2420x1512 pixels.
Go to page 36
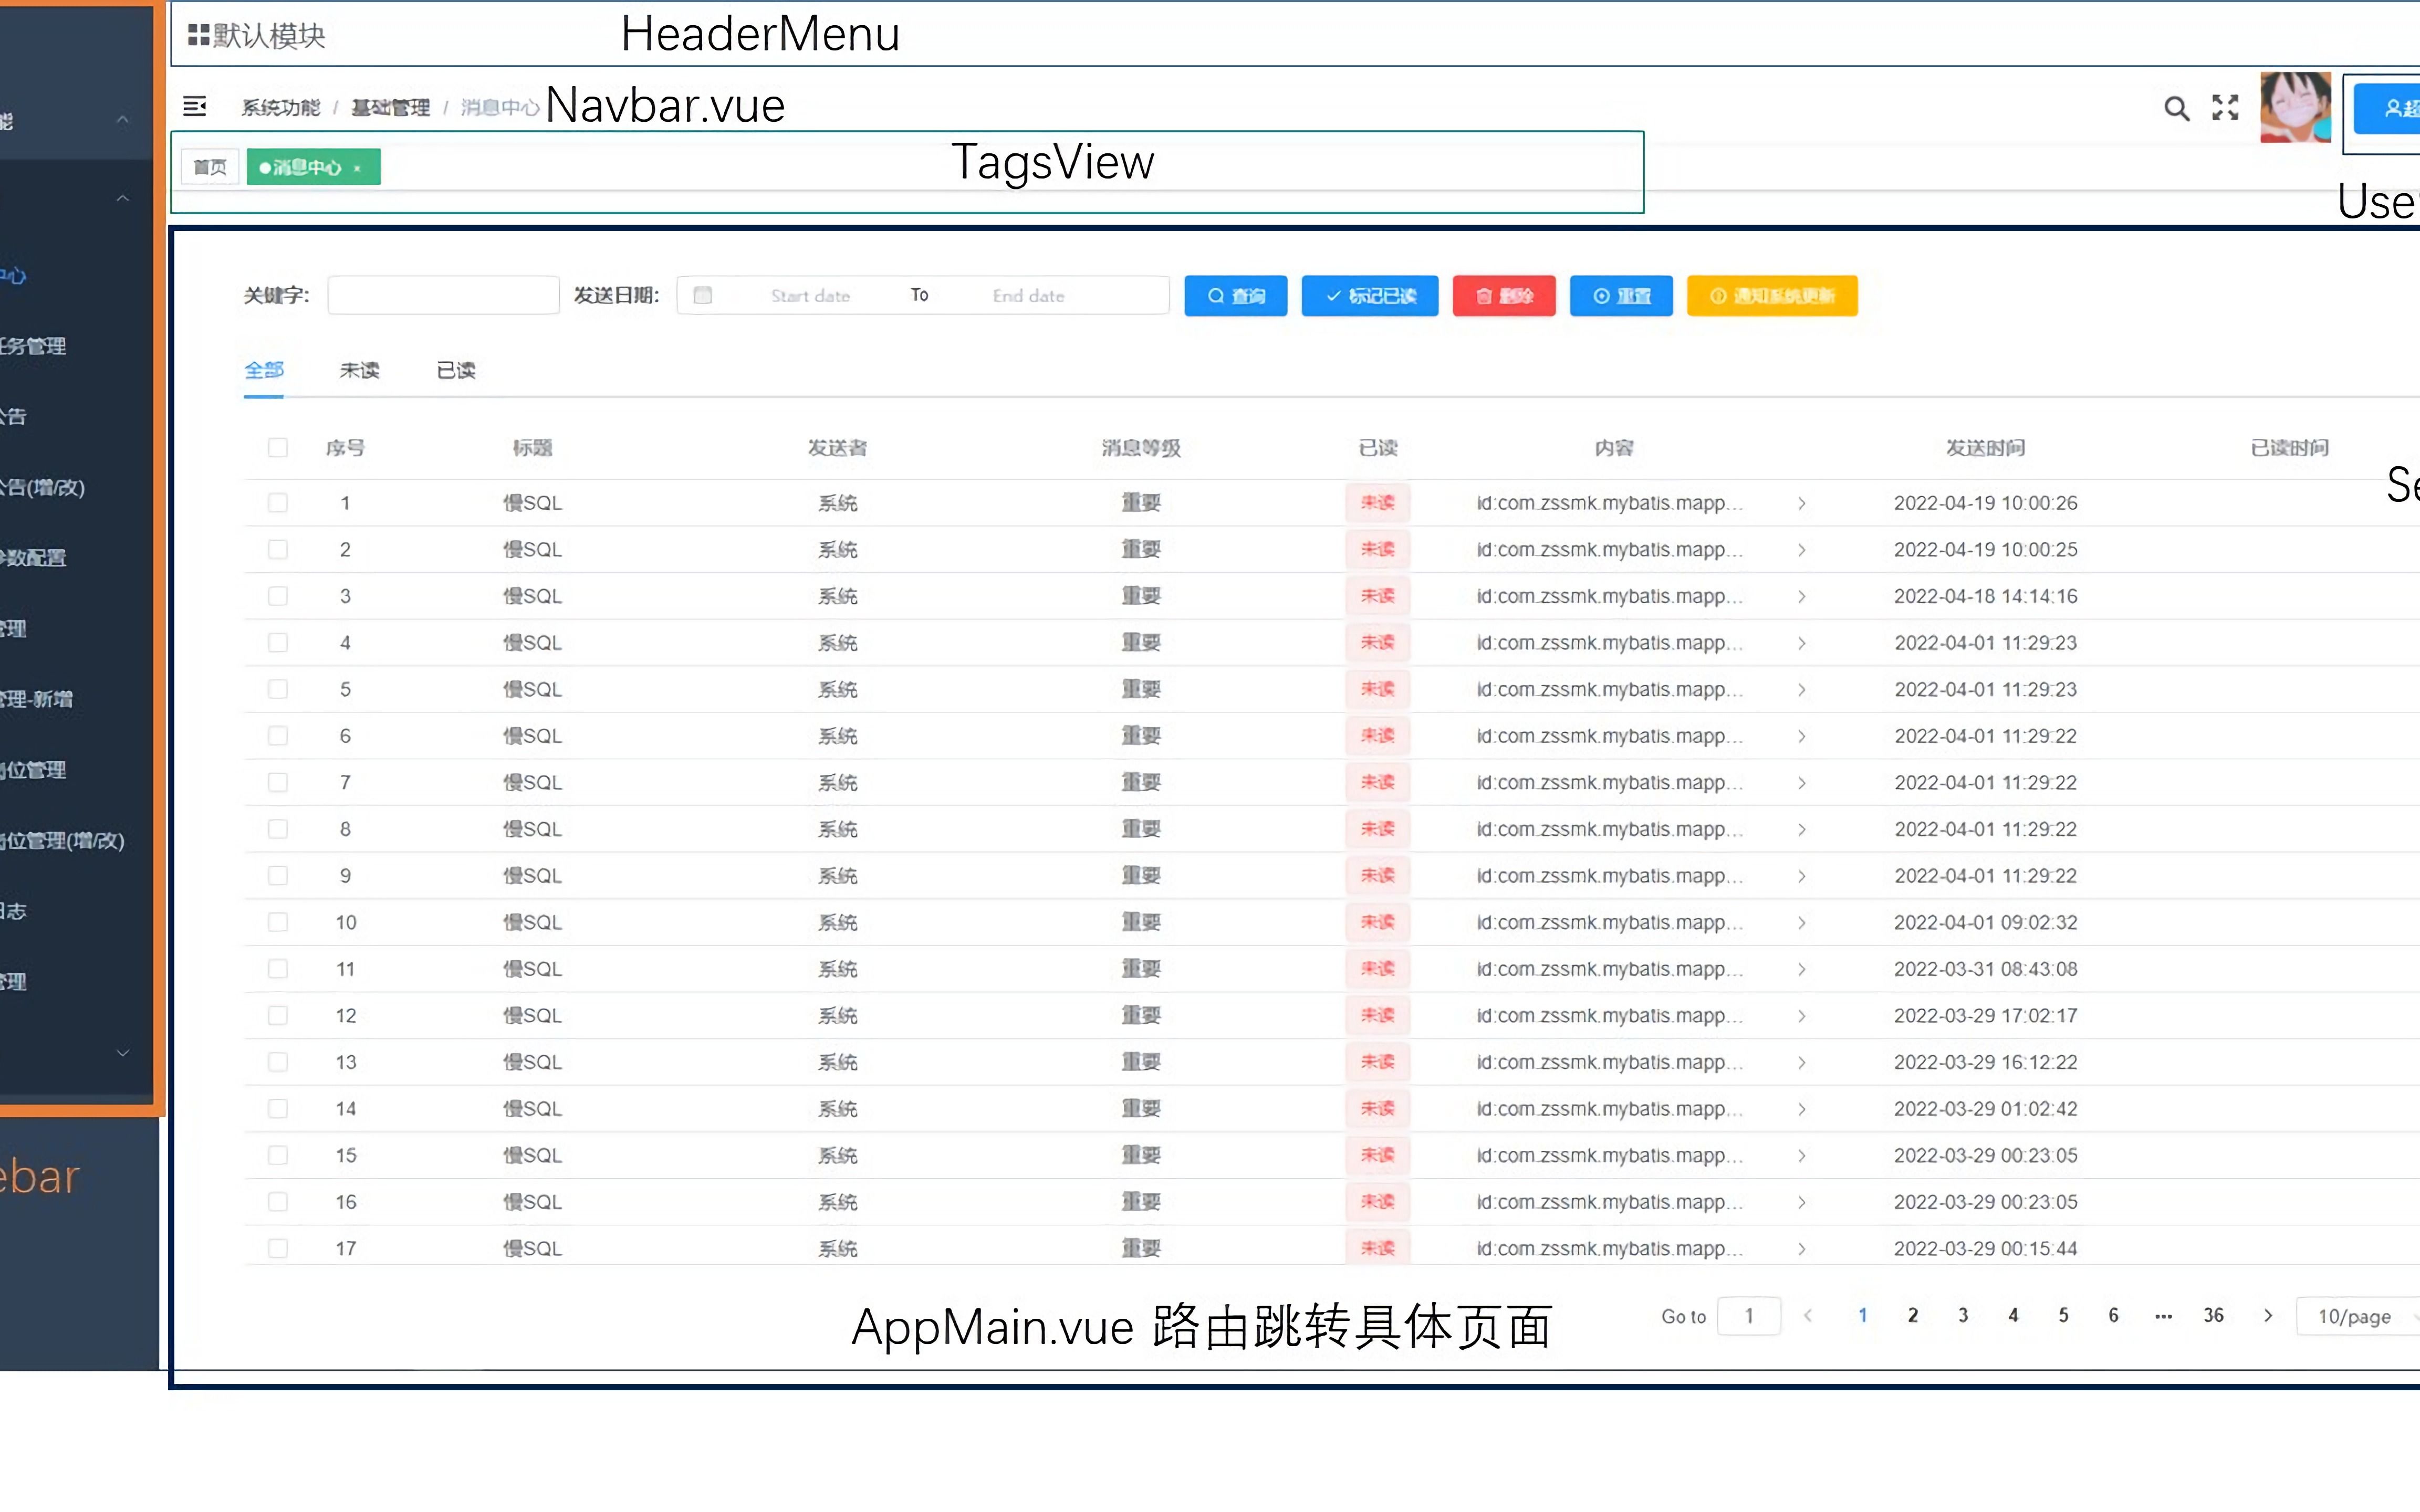(2213, 1315)
